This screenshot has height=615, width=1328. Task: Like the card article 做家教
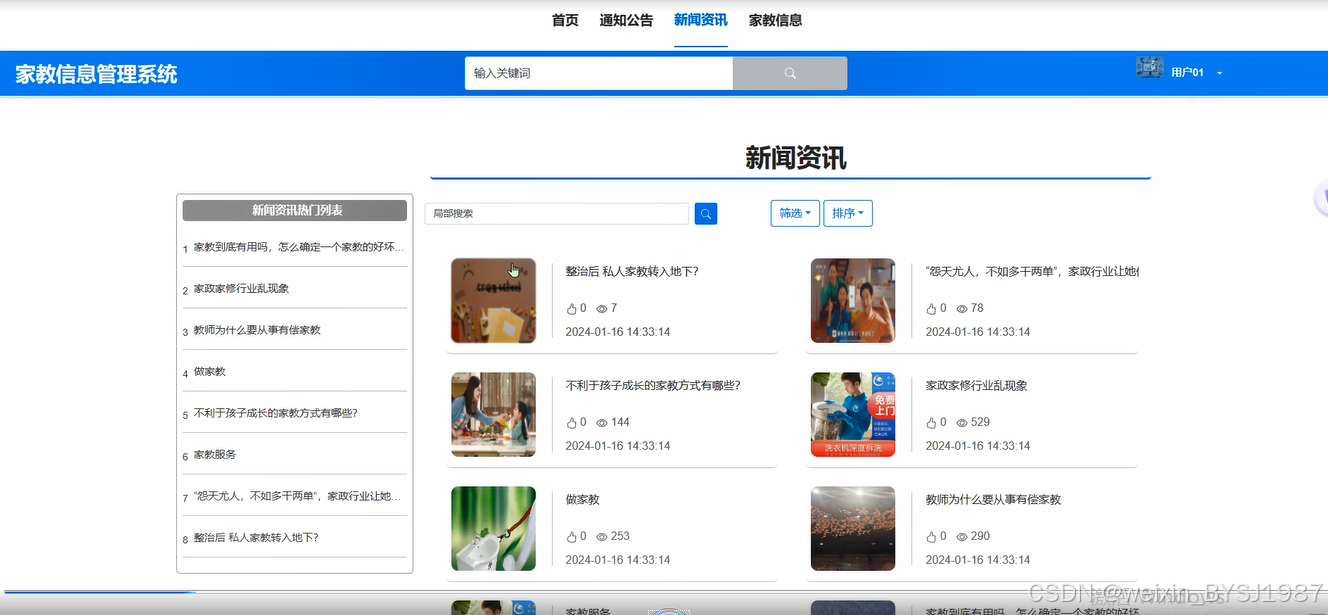pos(571,537)
